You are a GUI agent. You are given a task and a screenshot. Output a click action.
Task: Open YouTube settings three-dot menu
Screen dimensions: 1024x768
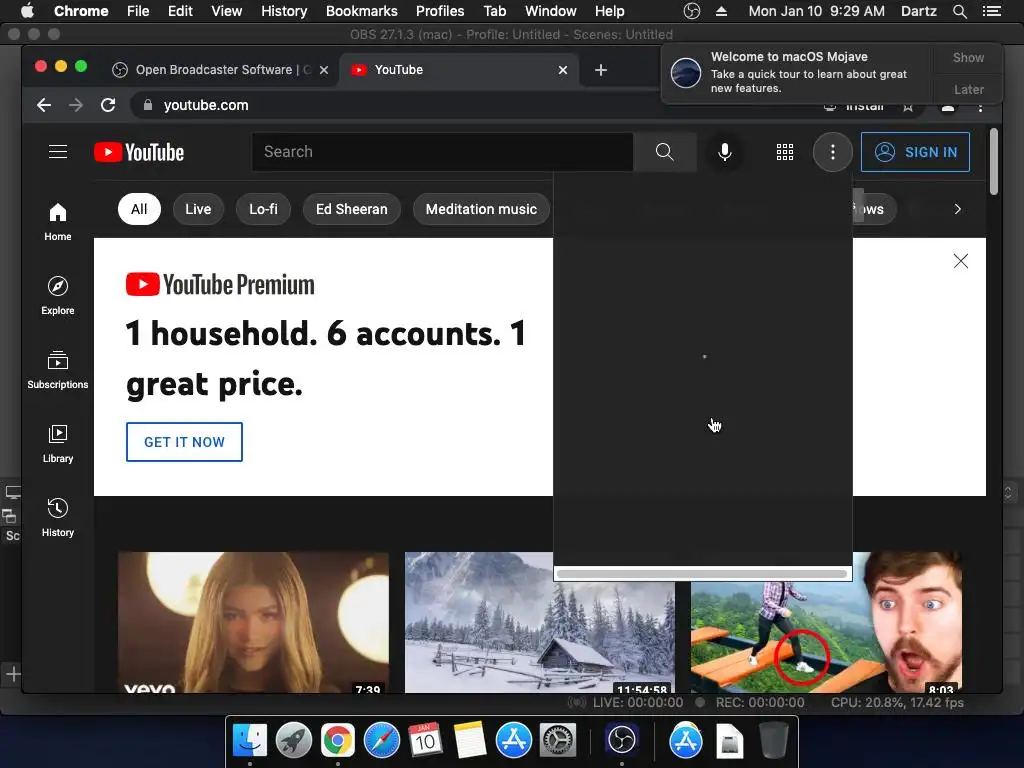(832, 152)
